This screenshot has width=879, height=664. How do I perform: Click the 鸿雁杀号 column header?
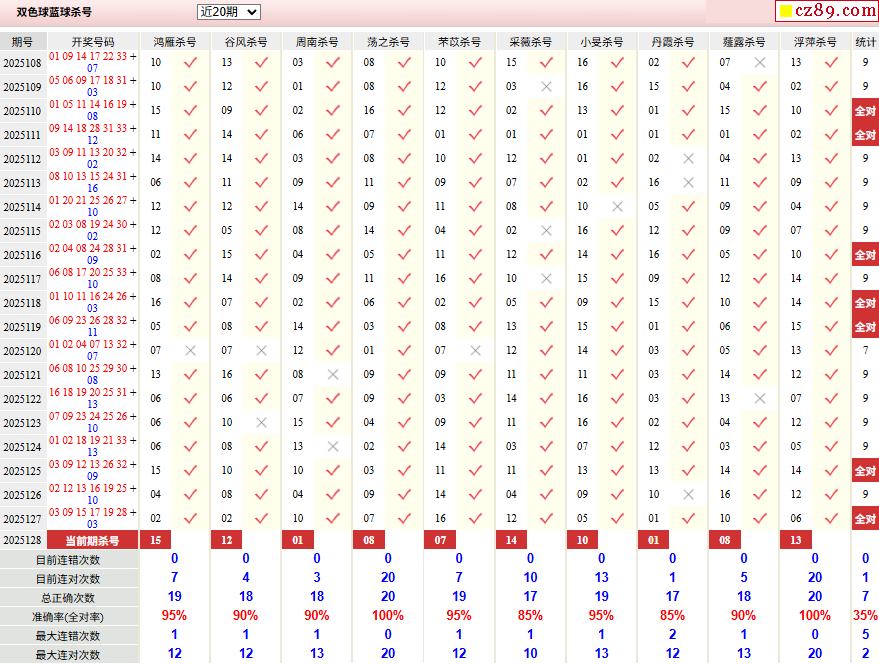click(x=175, y=42)
